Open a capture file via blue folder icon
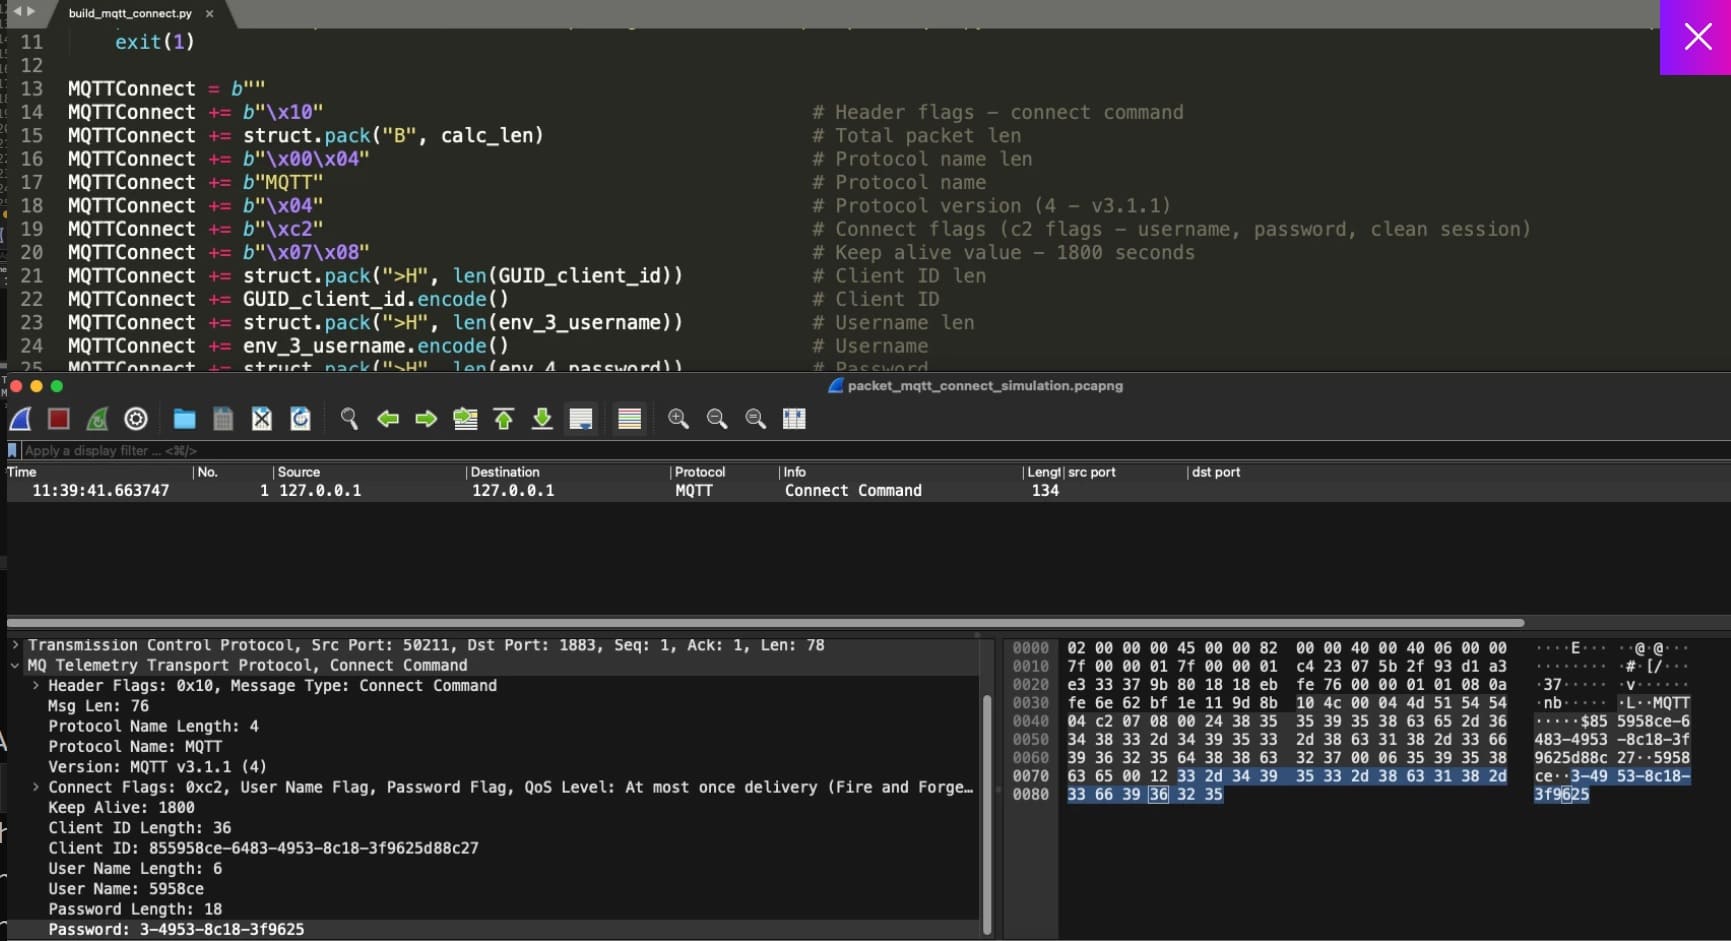Viewport: 1731px width, 941px height. tap(184, 419)
